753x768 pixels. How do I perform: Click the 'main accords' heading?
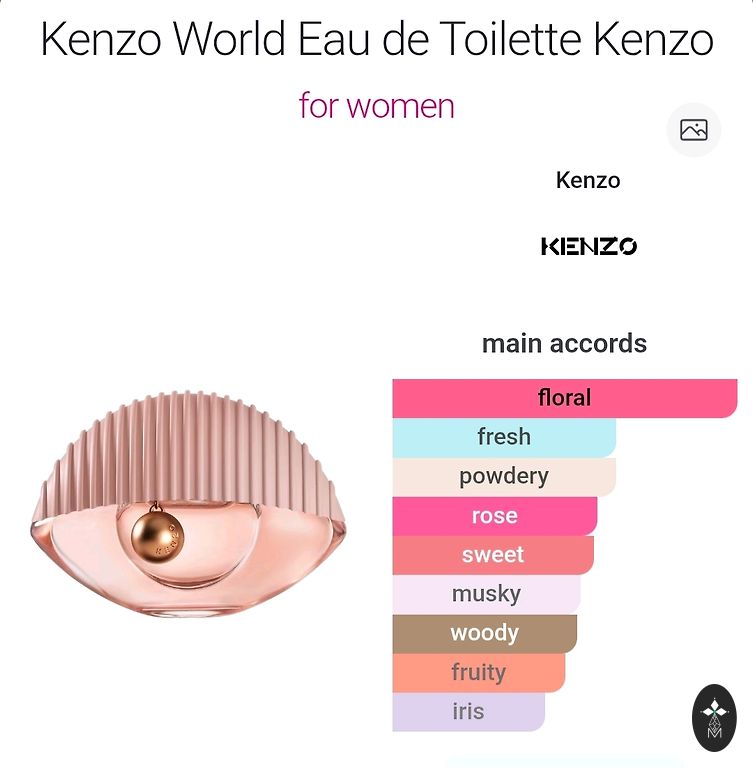tap(564, 343)
